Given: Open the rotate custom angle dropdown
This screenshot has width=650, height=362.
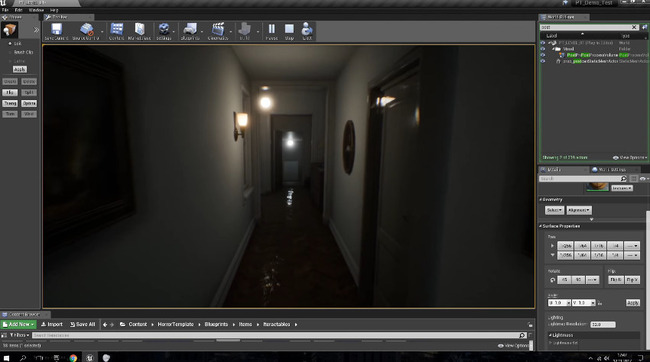Looking at the screenshot, I should point(592,280).
